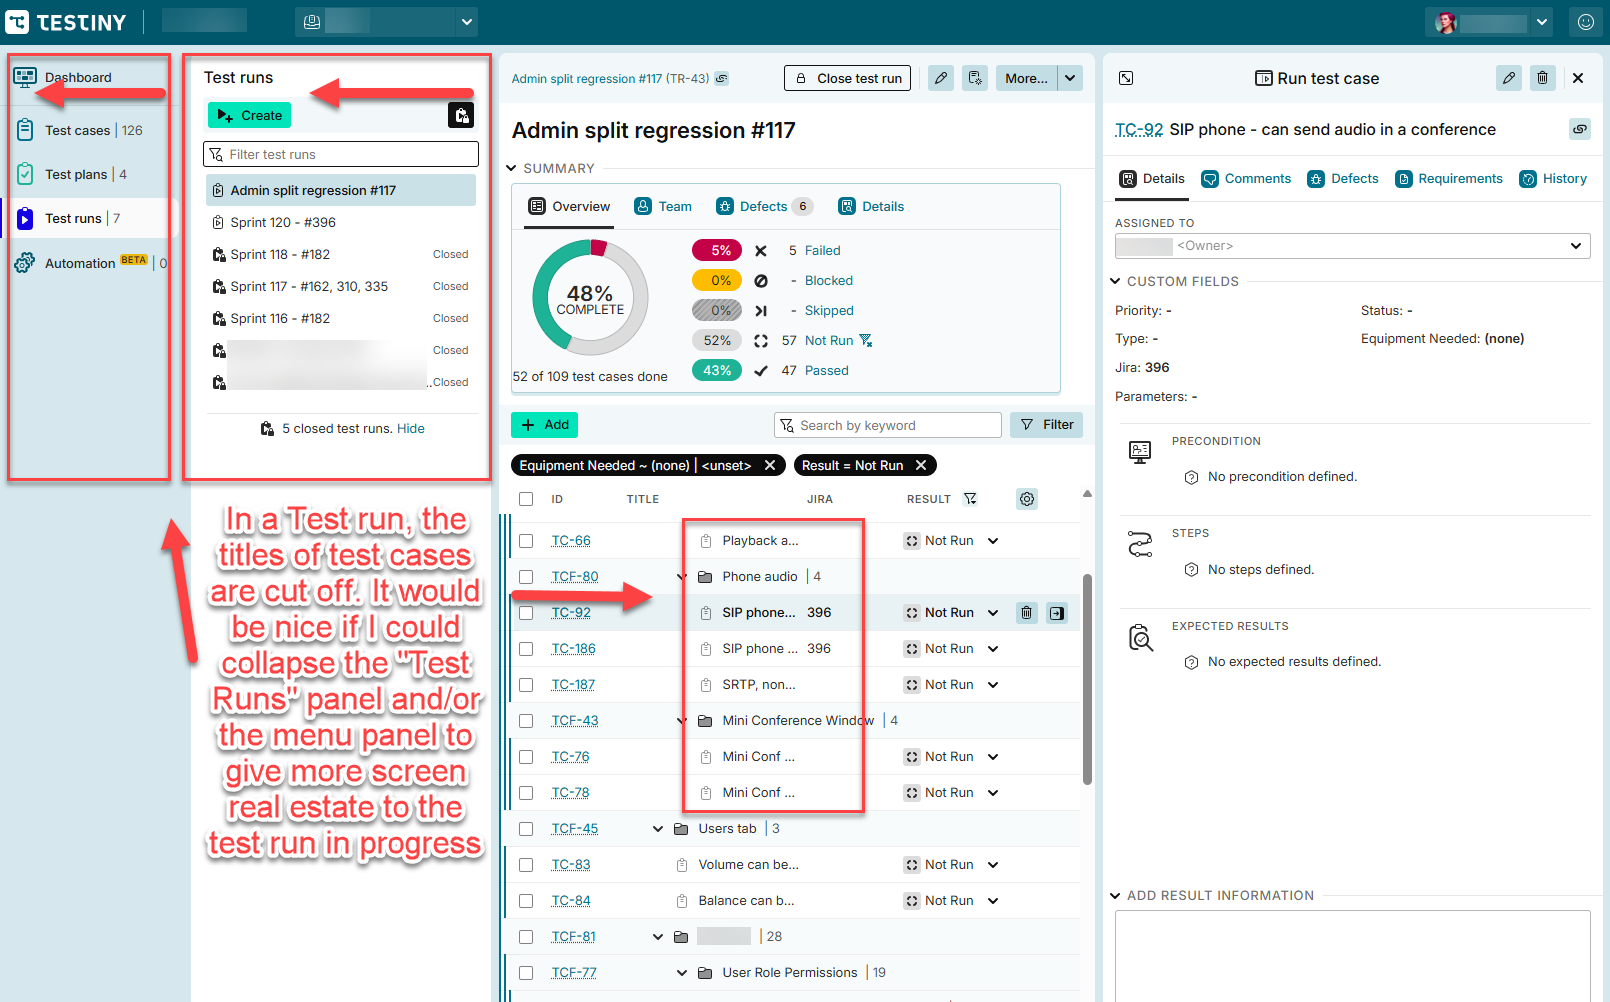Click the Passed checkmark icon
The width and height of the screenshot is (1610, 1002).
(x=761, y=371)
